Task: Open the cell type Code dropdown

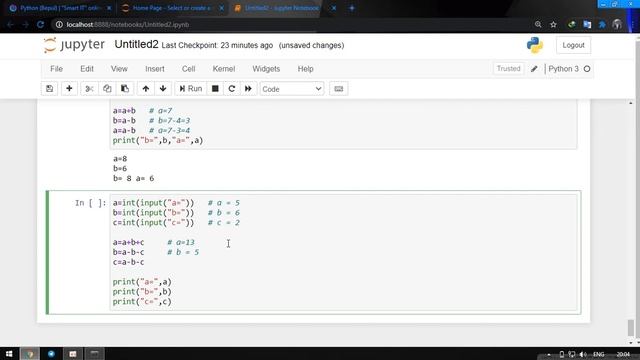Action: click(292, 89)
